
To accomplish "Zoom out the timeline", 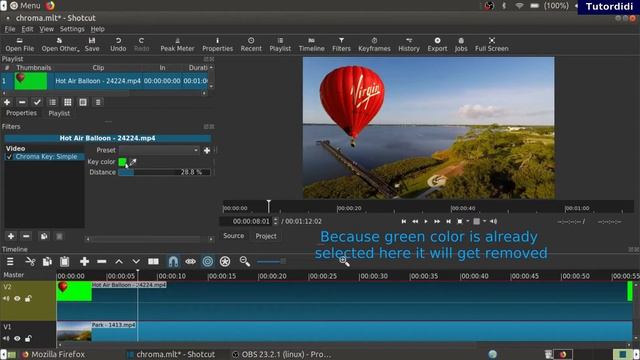I will (x=245, y=261).
